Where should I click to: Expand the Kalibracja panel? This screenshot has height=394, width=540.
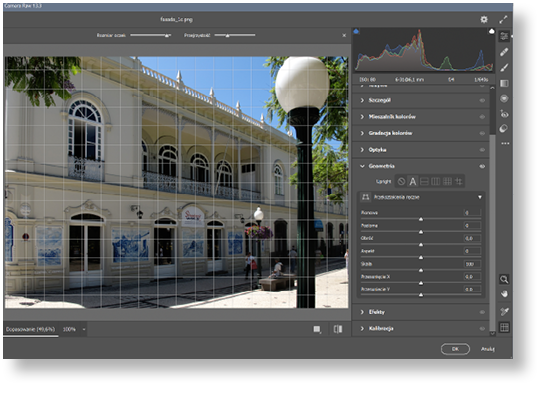[x=362, y=329]
